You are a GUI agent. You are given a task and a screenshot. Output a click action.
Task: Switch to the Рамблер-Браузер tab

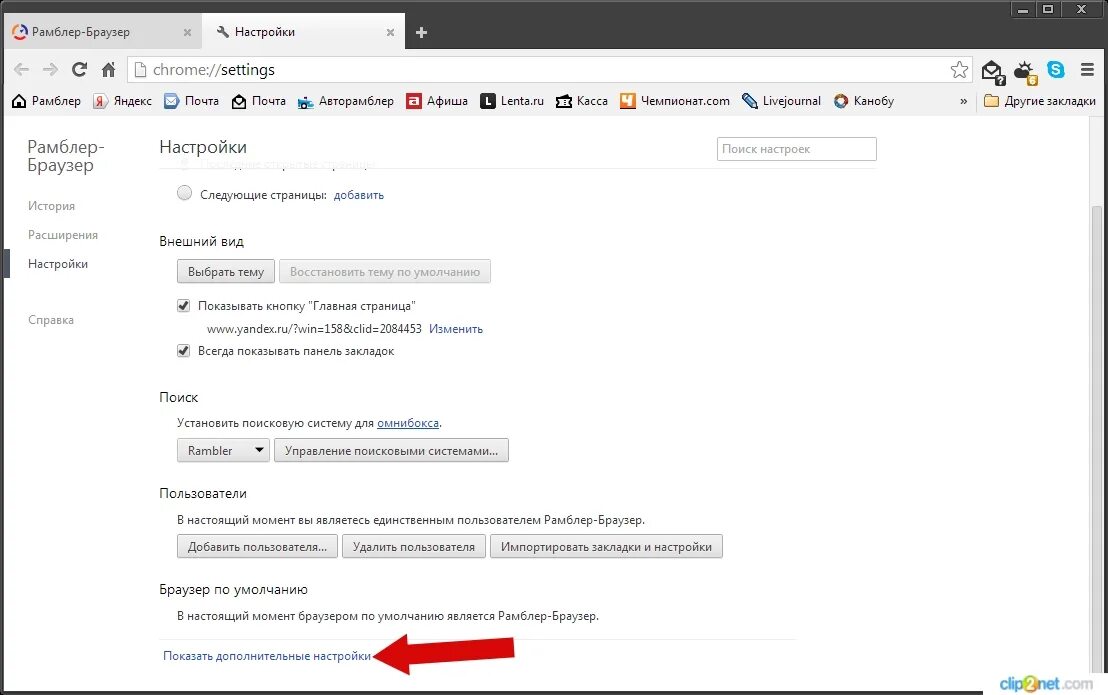click(103, 32)
